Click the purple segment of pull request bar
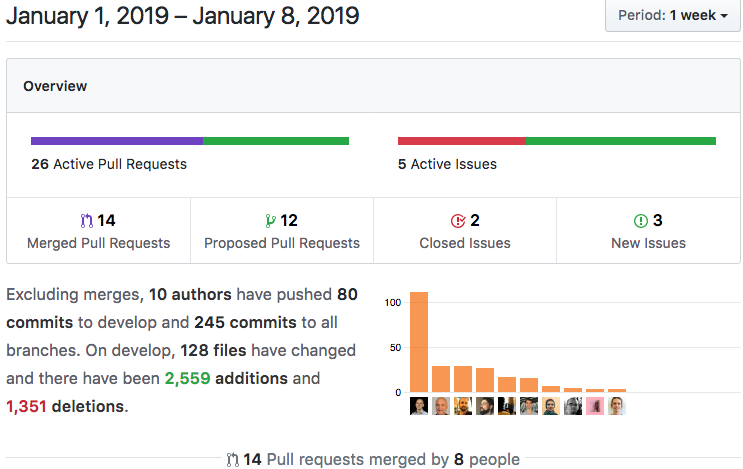Viewport: 743px width, 469px height. [x=117, y=141]
